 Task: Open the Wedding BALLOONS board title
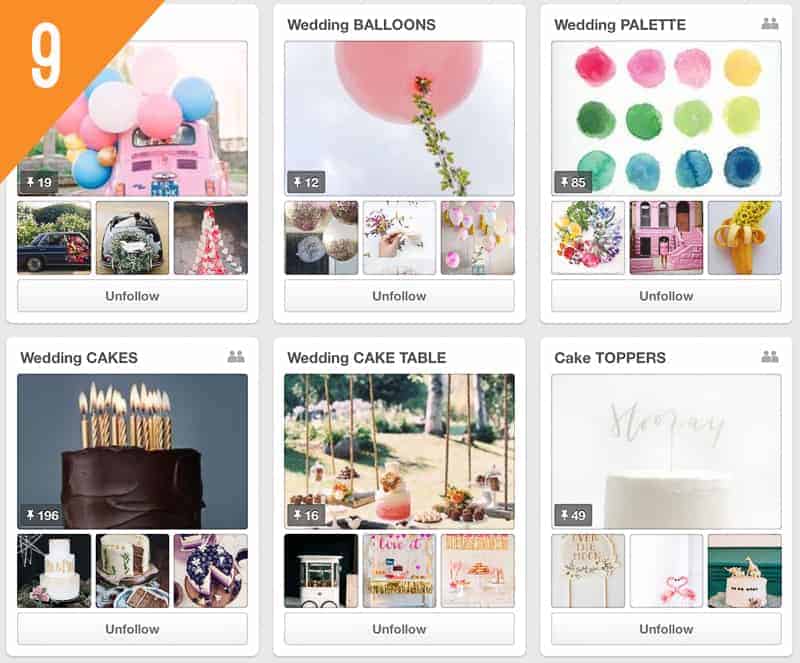(x=361, y=24)
